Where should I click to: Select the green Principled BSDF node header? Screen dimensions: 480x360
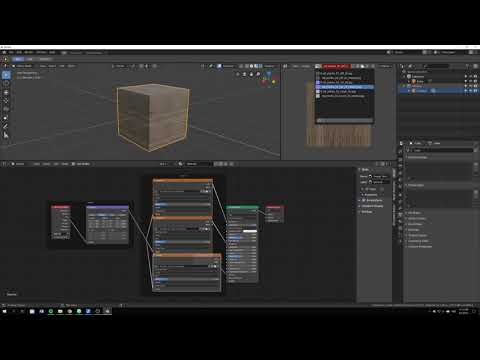242,207
